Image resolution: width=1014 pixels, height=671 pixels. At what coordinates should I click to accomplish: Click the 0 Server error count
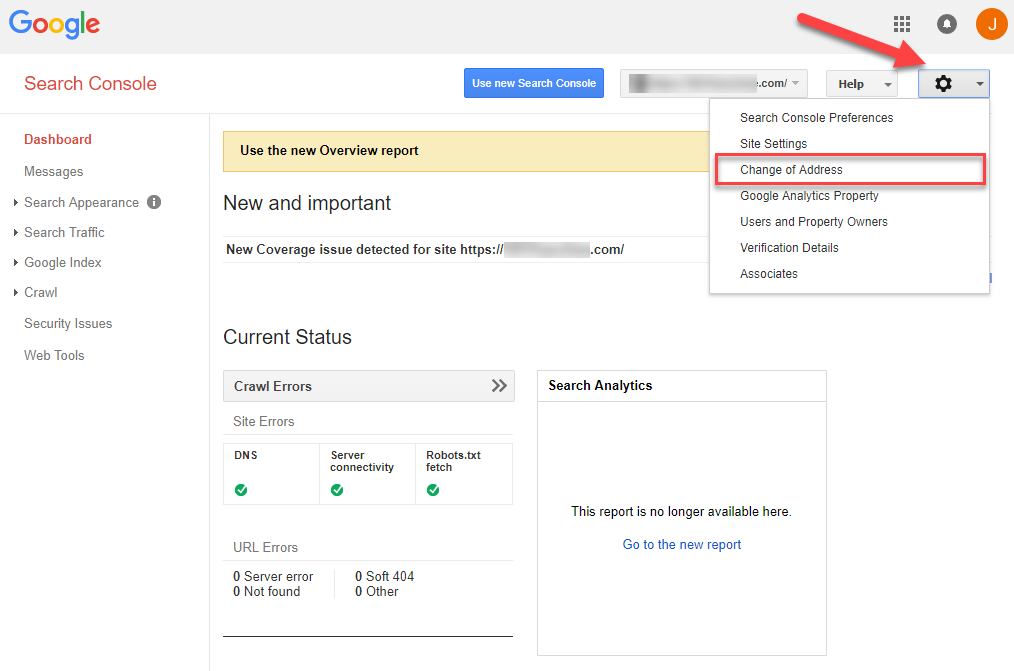[x=273, y=576]
